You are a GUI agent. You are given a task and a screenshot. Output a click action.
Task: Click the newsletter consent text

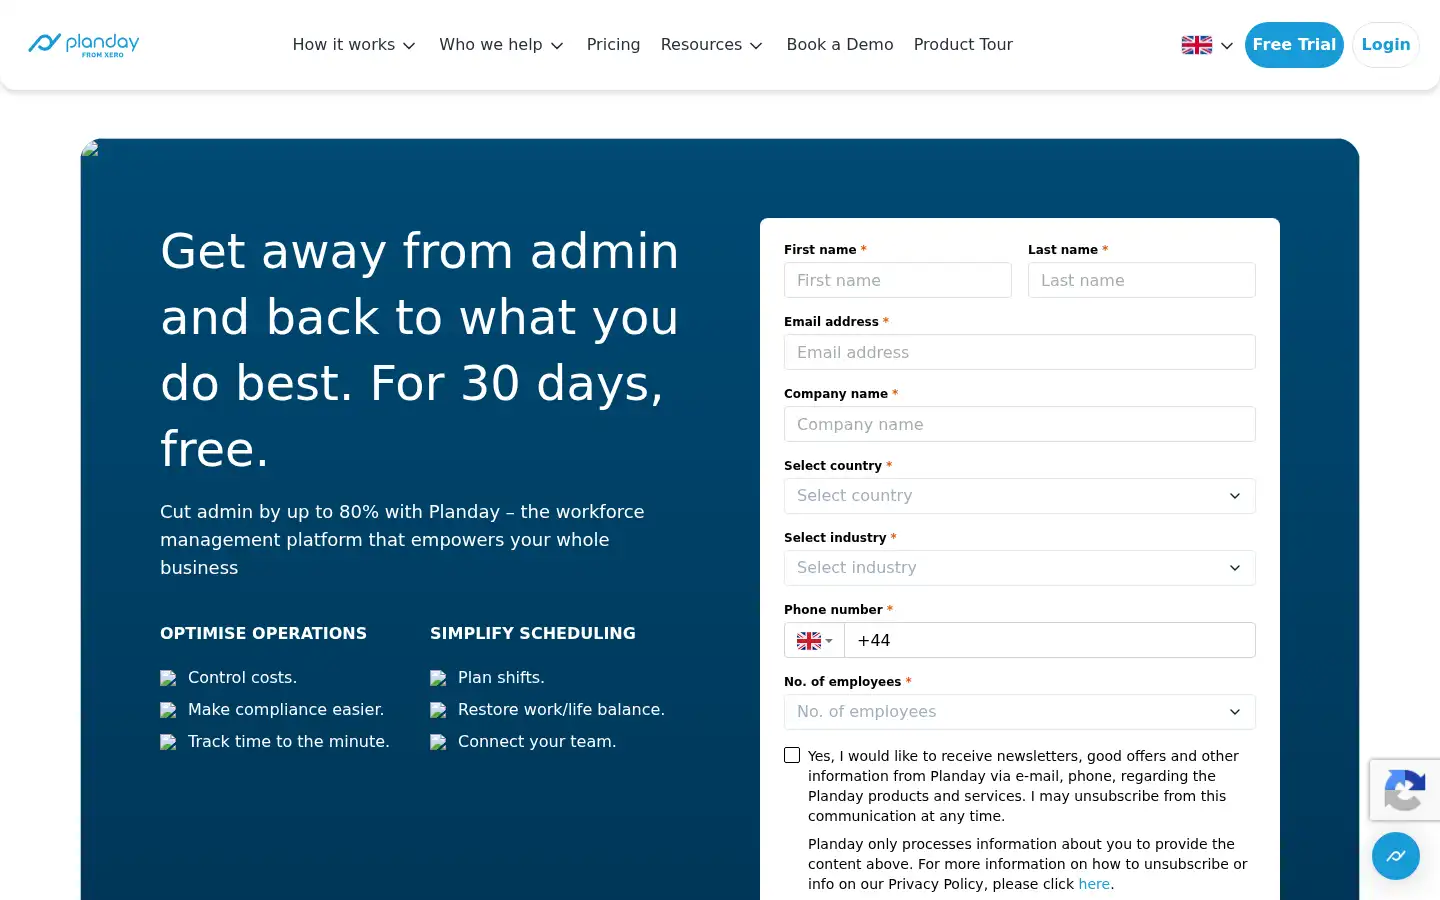click(1023, 786)
